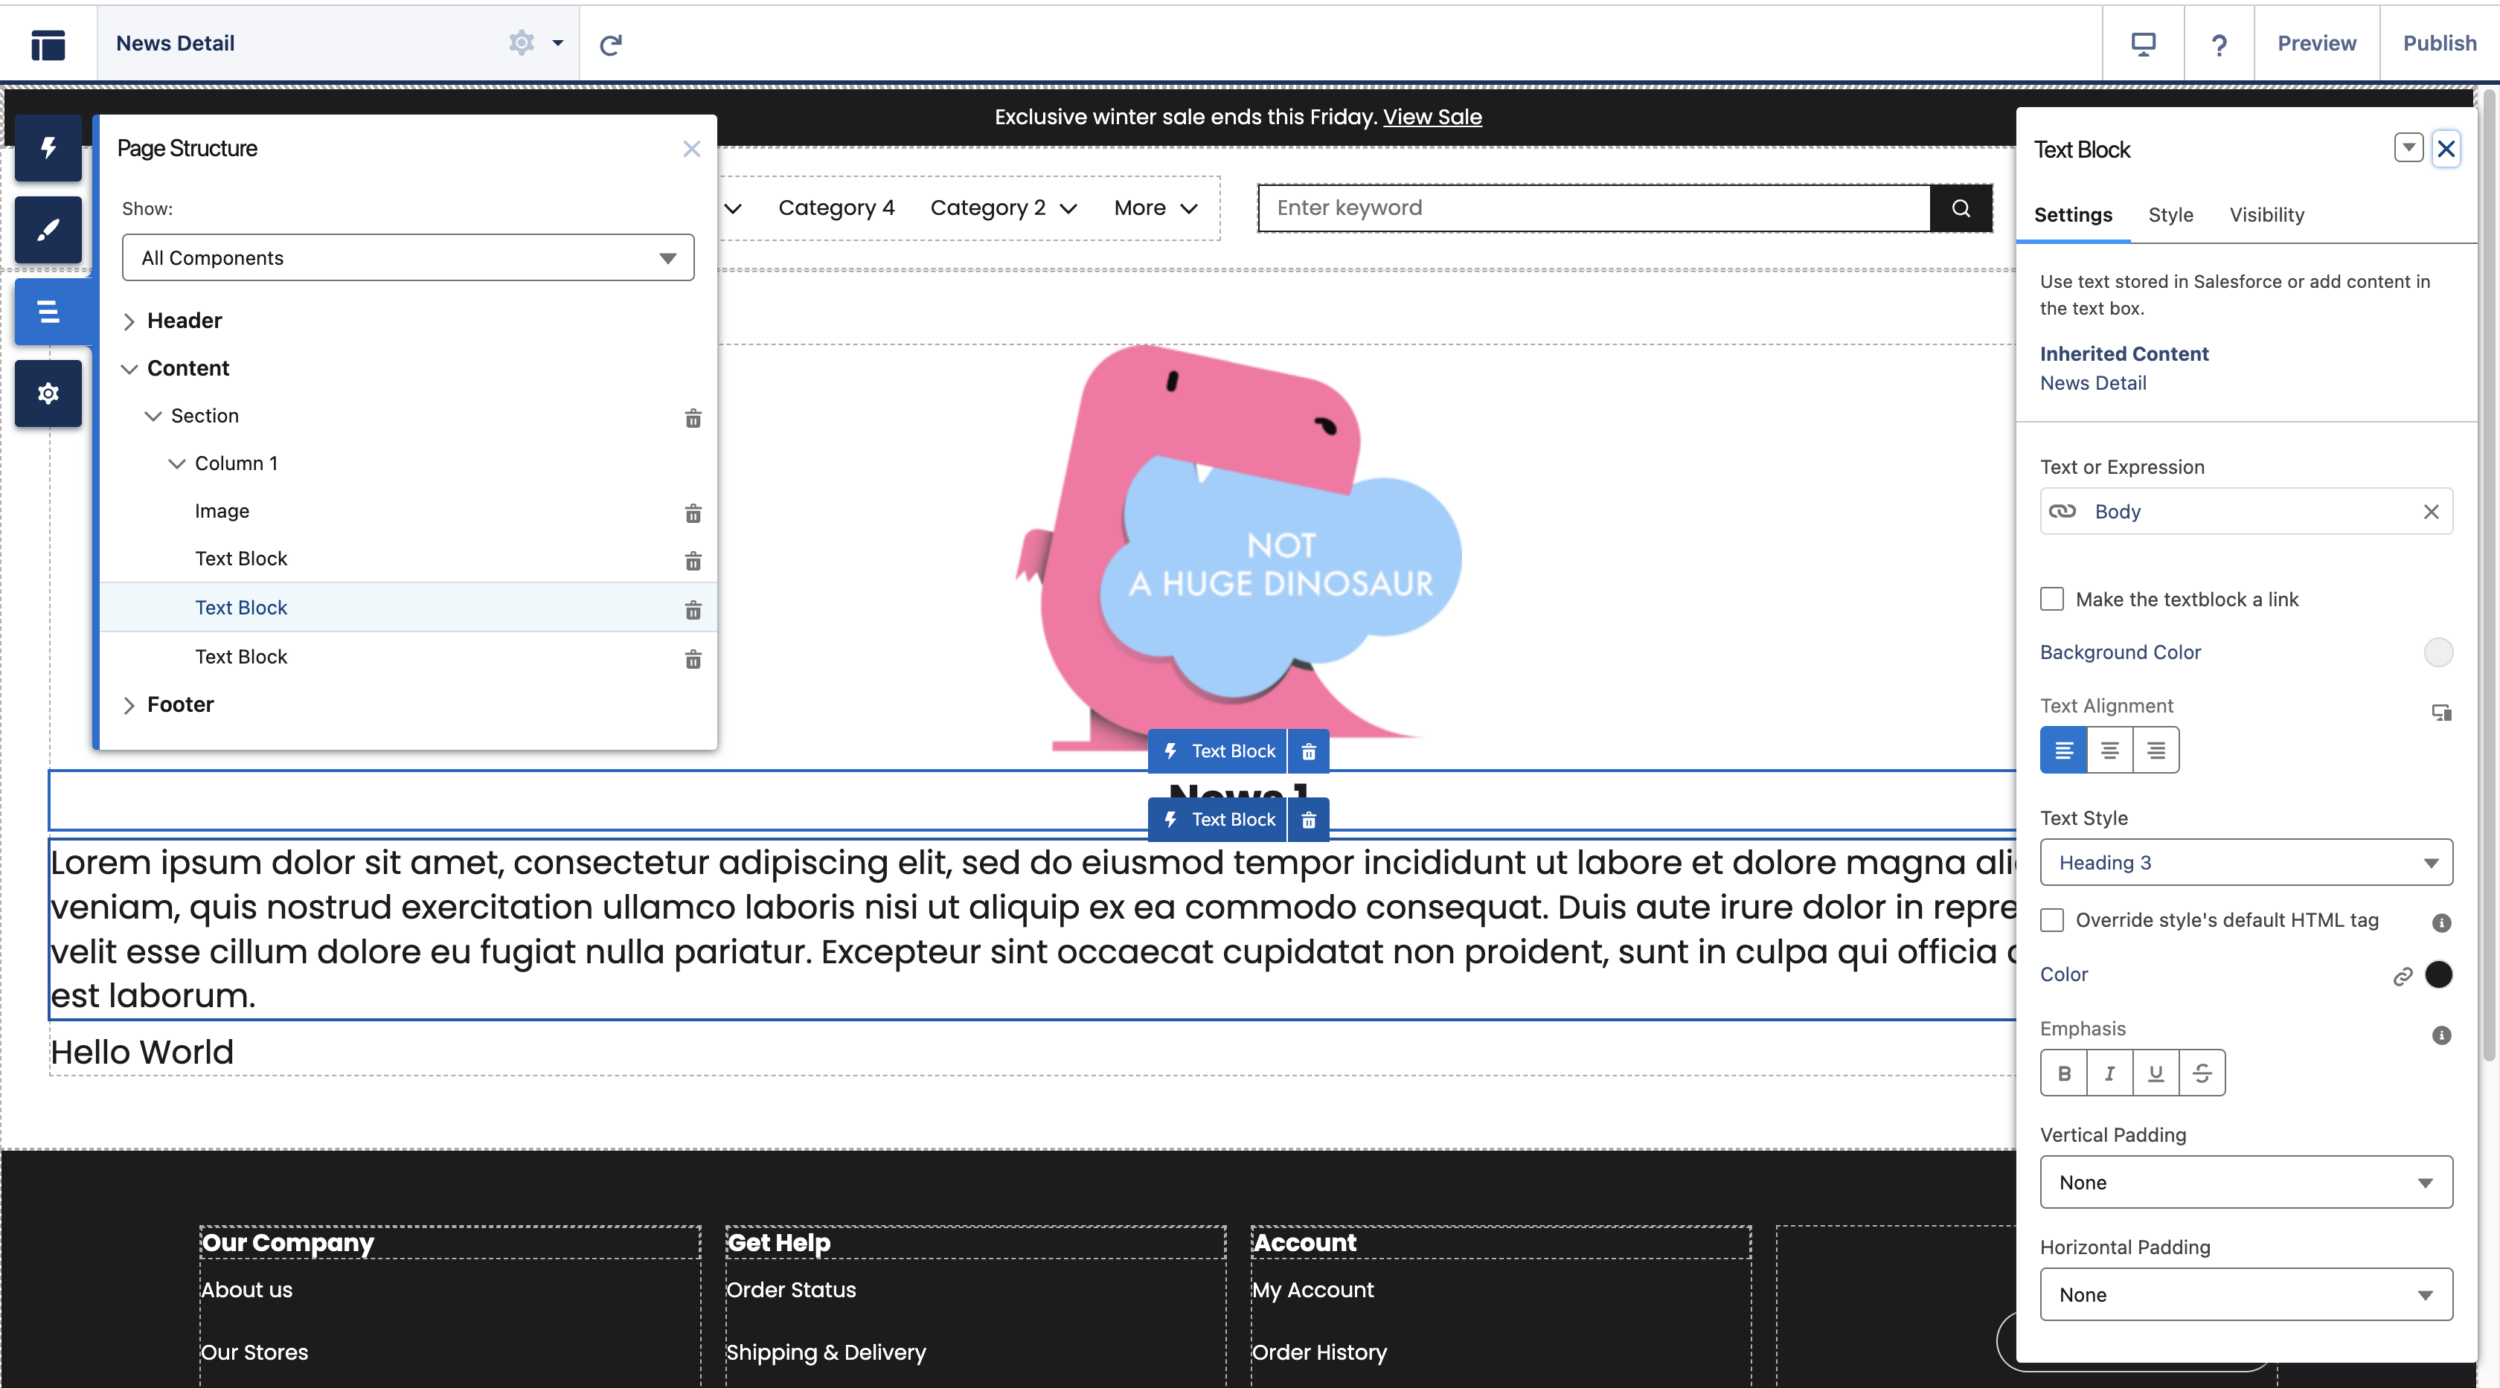Click the bold emphasis formatting icon
Screen dimensions: 2500x1388
pyautogui.click(x=2064, y=1072)
